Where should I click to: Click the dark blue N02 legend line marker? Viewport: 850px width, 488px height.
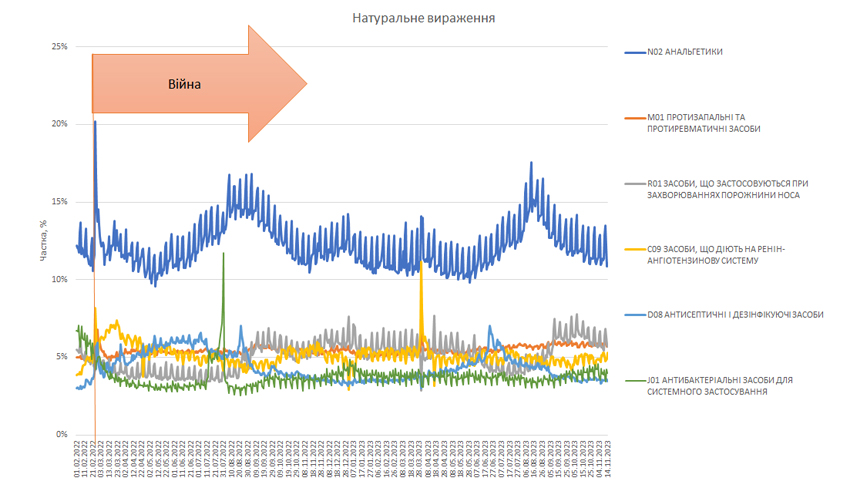tap(634, 52)
